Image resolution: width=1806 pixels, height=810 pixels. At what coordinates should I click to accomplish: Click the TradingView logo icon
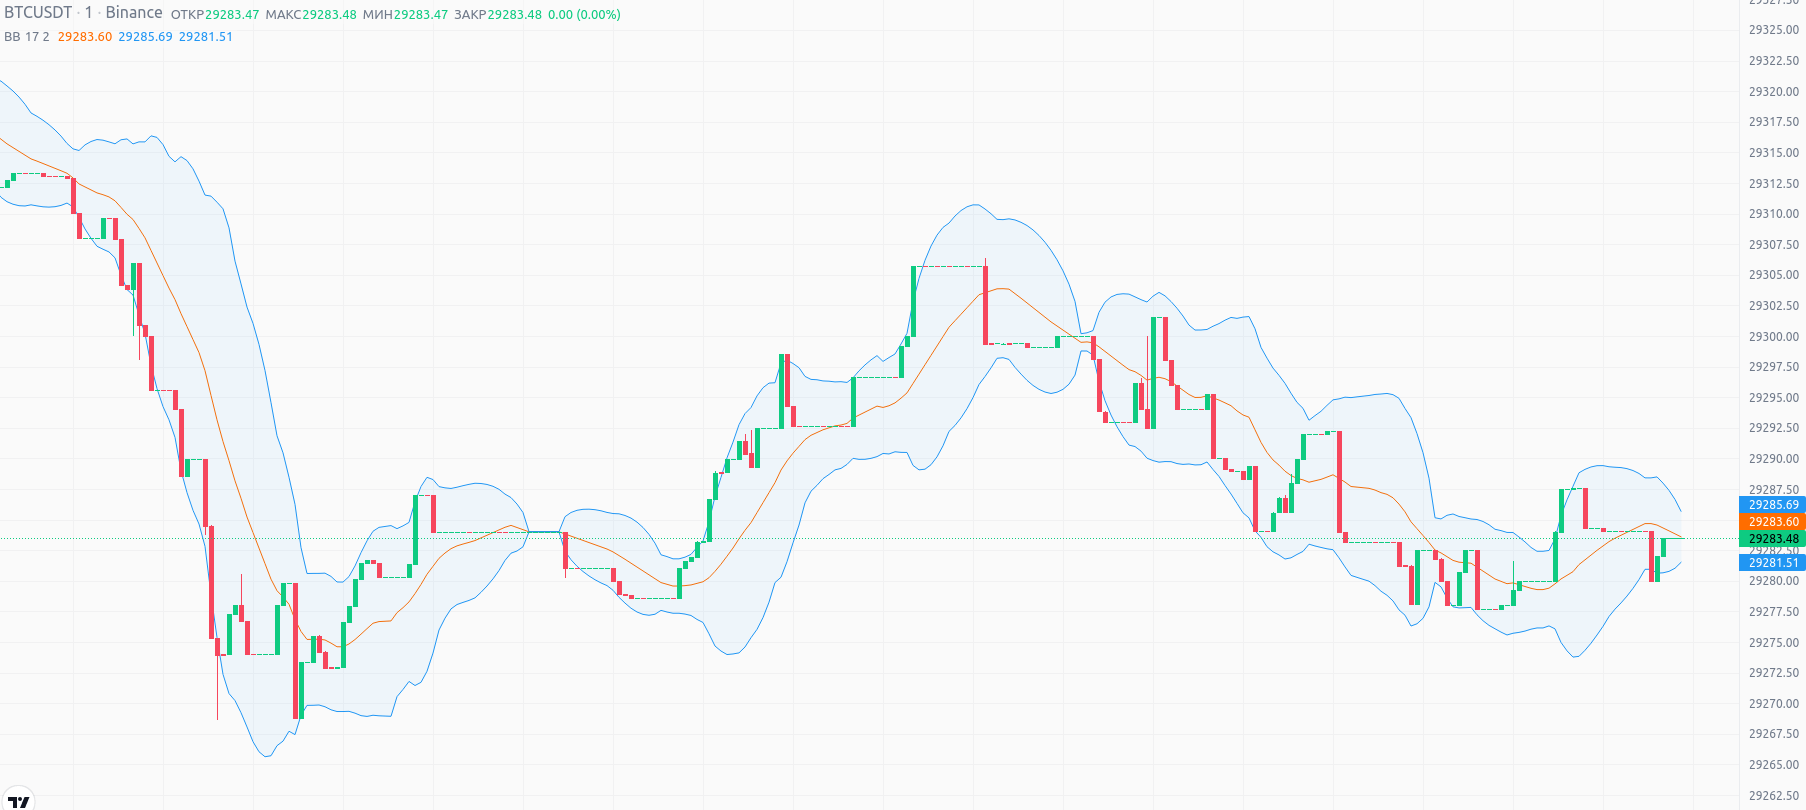click(x=18, y=801)
